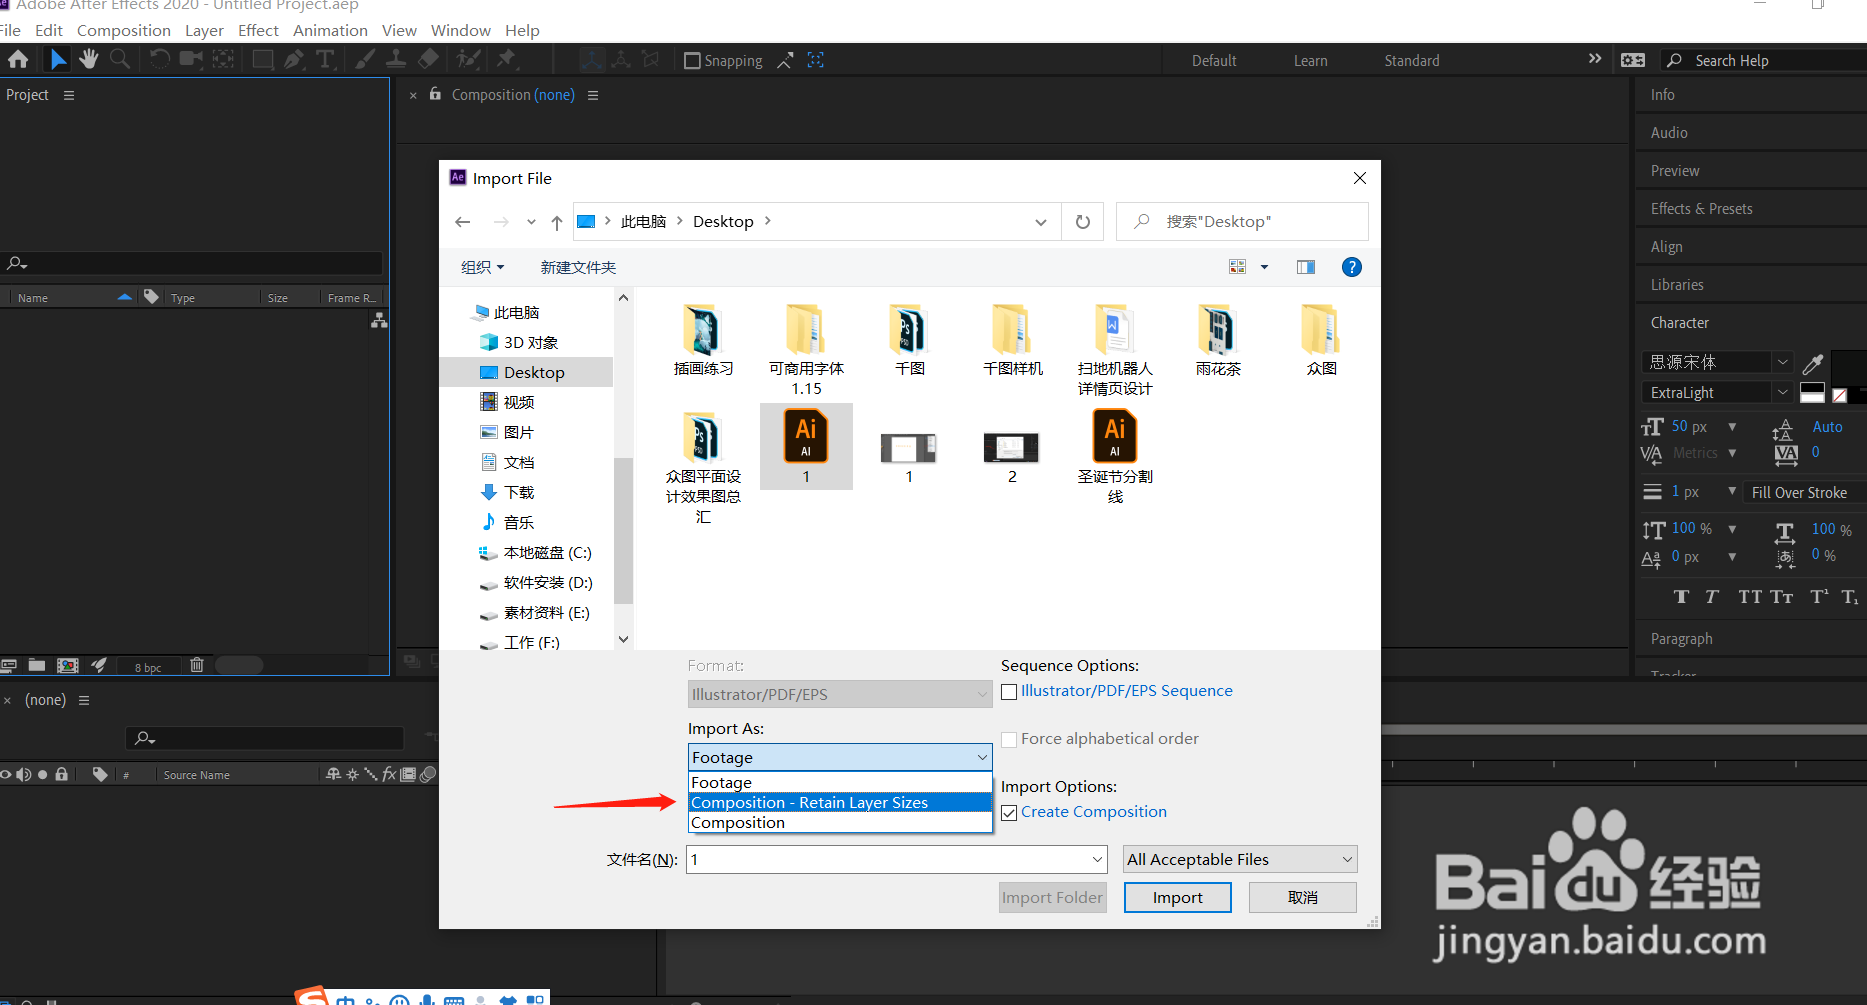Click the 8 bpc color depth button
Screen dimensions: 1867x1005
148,667
